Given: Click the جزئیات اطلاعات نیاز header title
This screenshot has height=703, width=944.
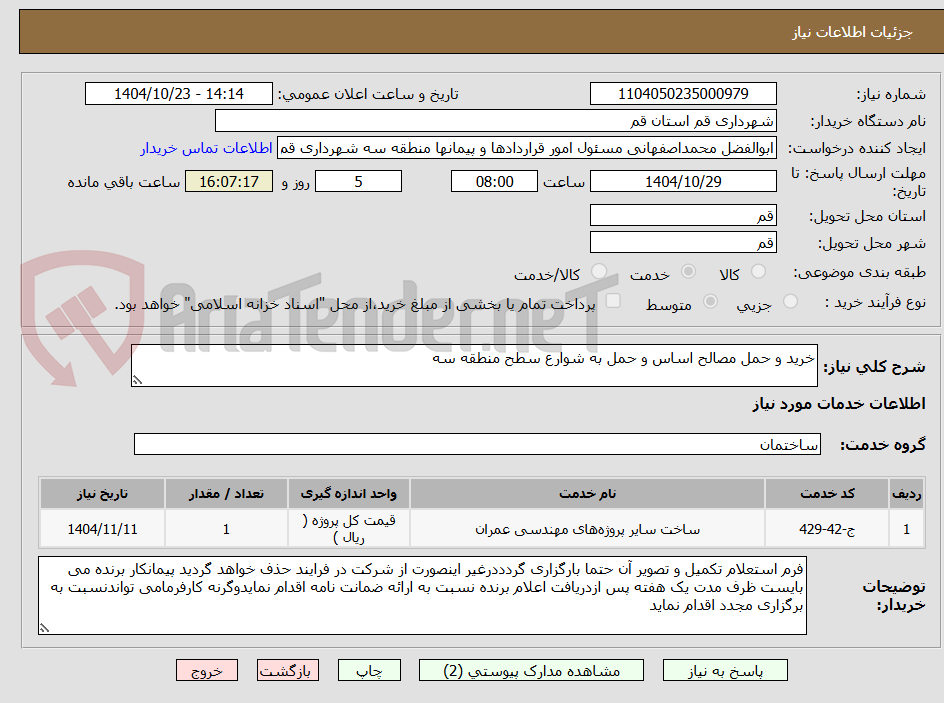Looking at the screenshot, I should (852, 32).
